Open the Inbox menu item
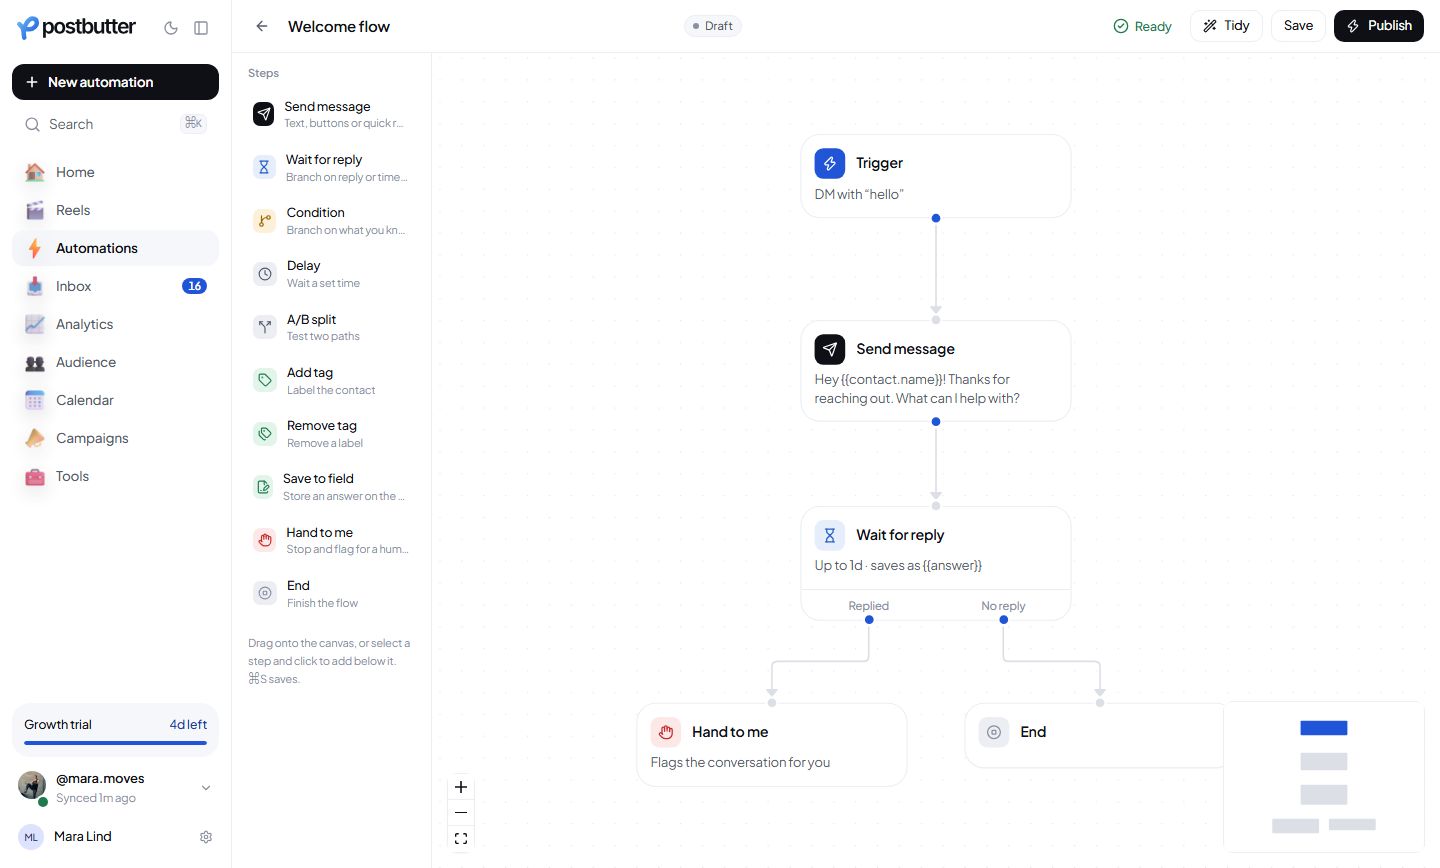1440x868 pixels. pos(115,286)
